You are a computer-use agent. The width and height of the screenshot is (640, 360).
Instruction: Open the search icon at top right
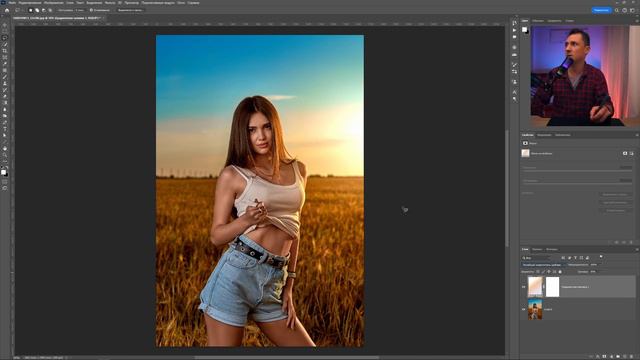point(617,10)
